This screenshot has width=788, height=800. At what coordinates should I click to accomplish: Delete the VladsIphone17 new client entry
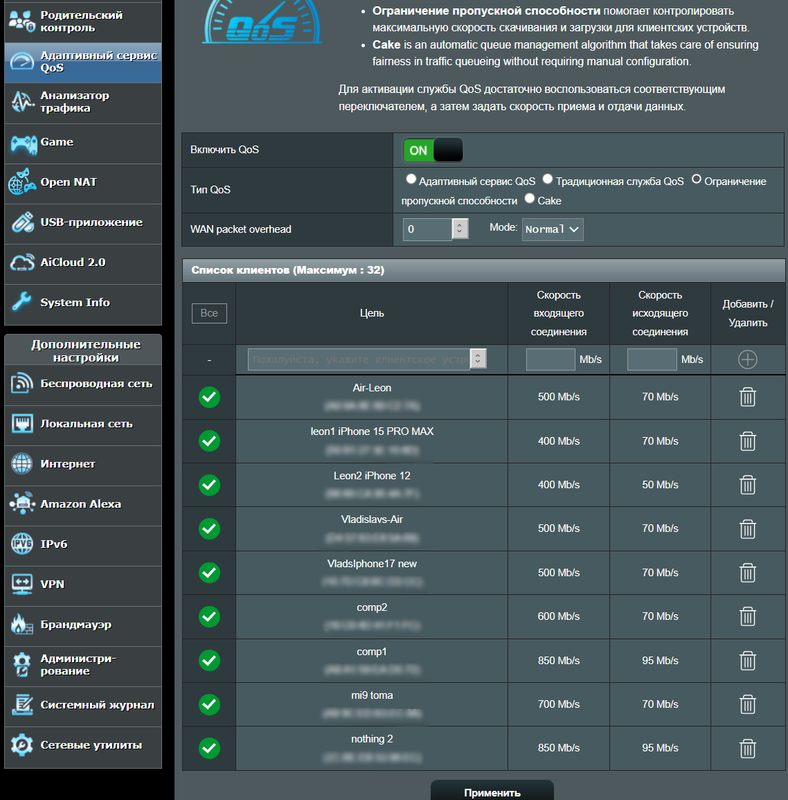click(x=748, y=572)
